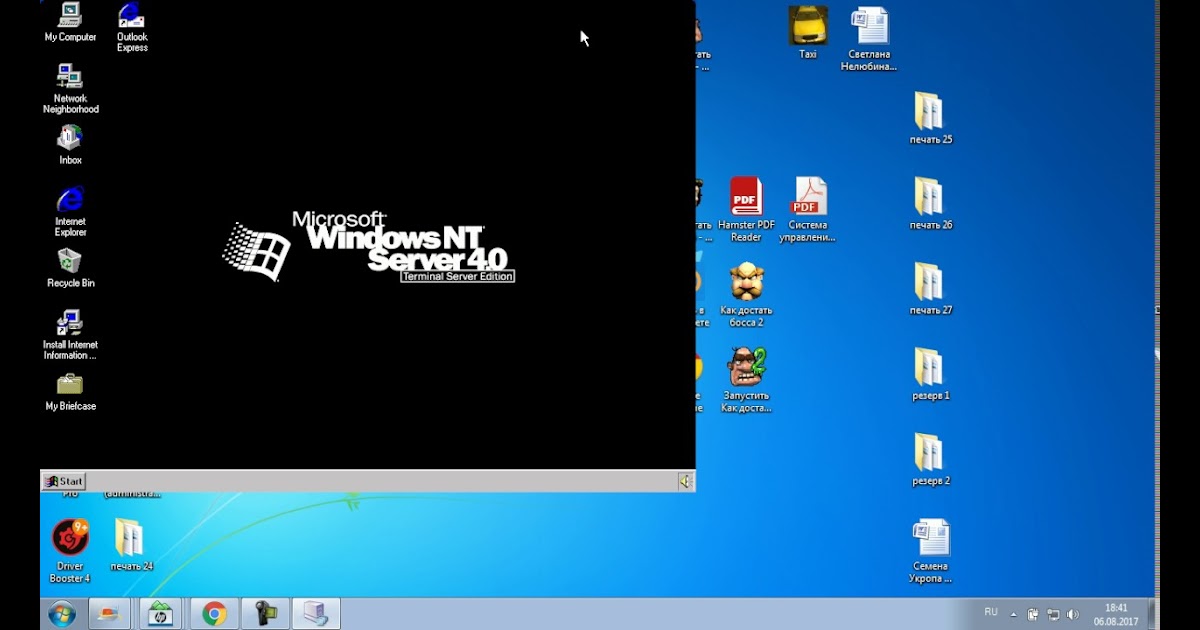Open My Computer on NT desktop
The image size is (1200, 630).
coord(70,22)
